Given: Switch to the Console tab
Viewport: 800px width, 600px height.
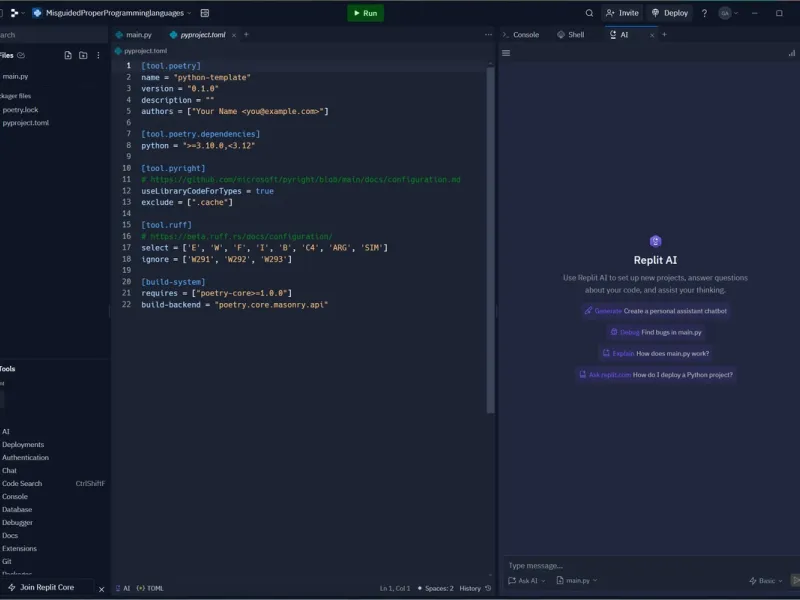Looking at the screenshot, I should coord(521,35).
